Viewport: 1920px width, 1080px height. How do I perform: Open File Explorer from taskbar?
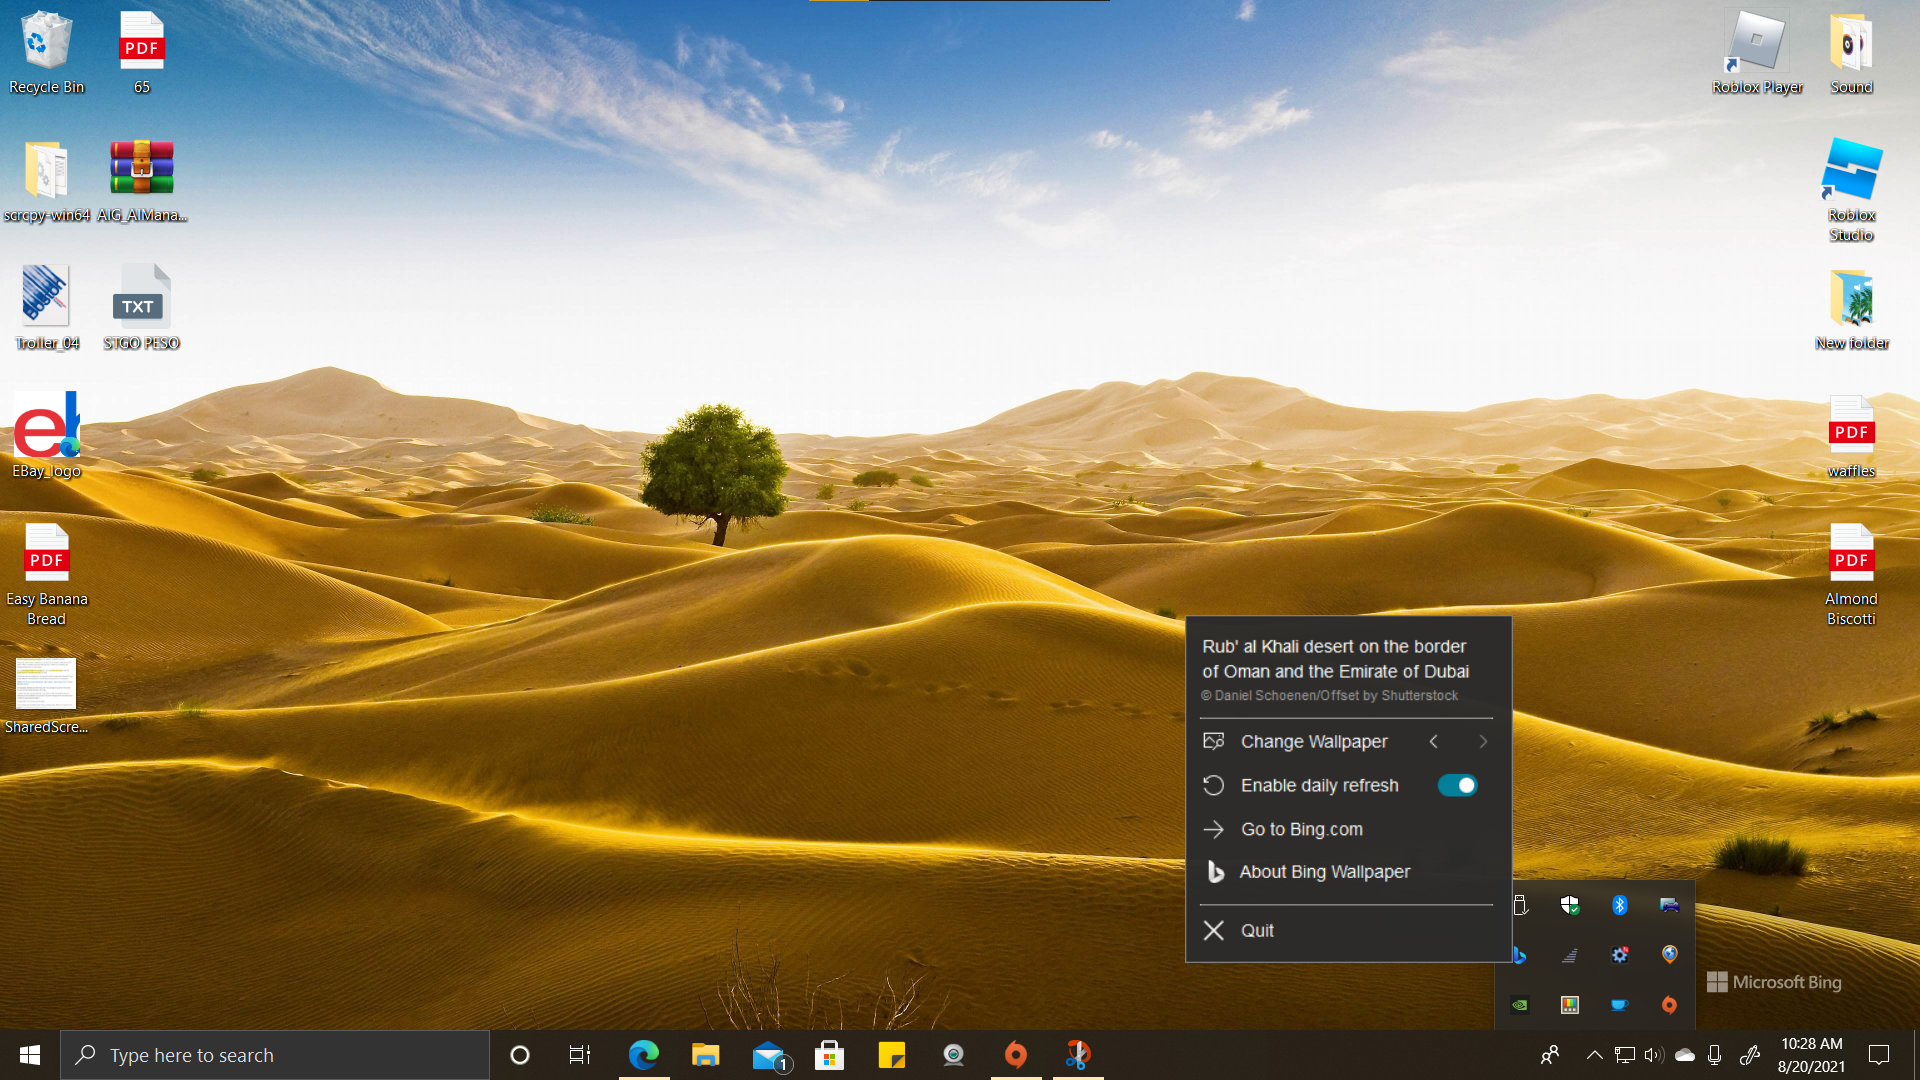click(x=706, y=1055)
